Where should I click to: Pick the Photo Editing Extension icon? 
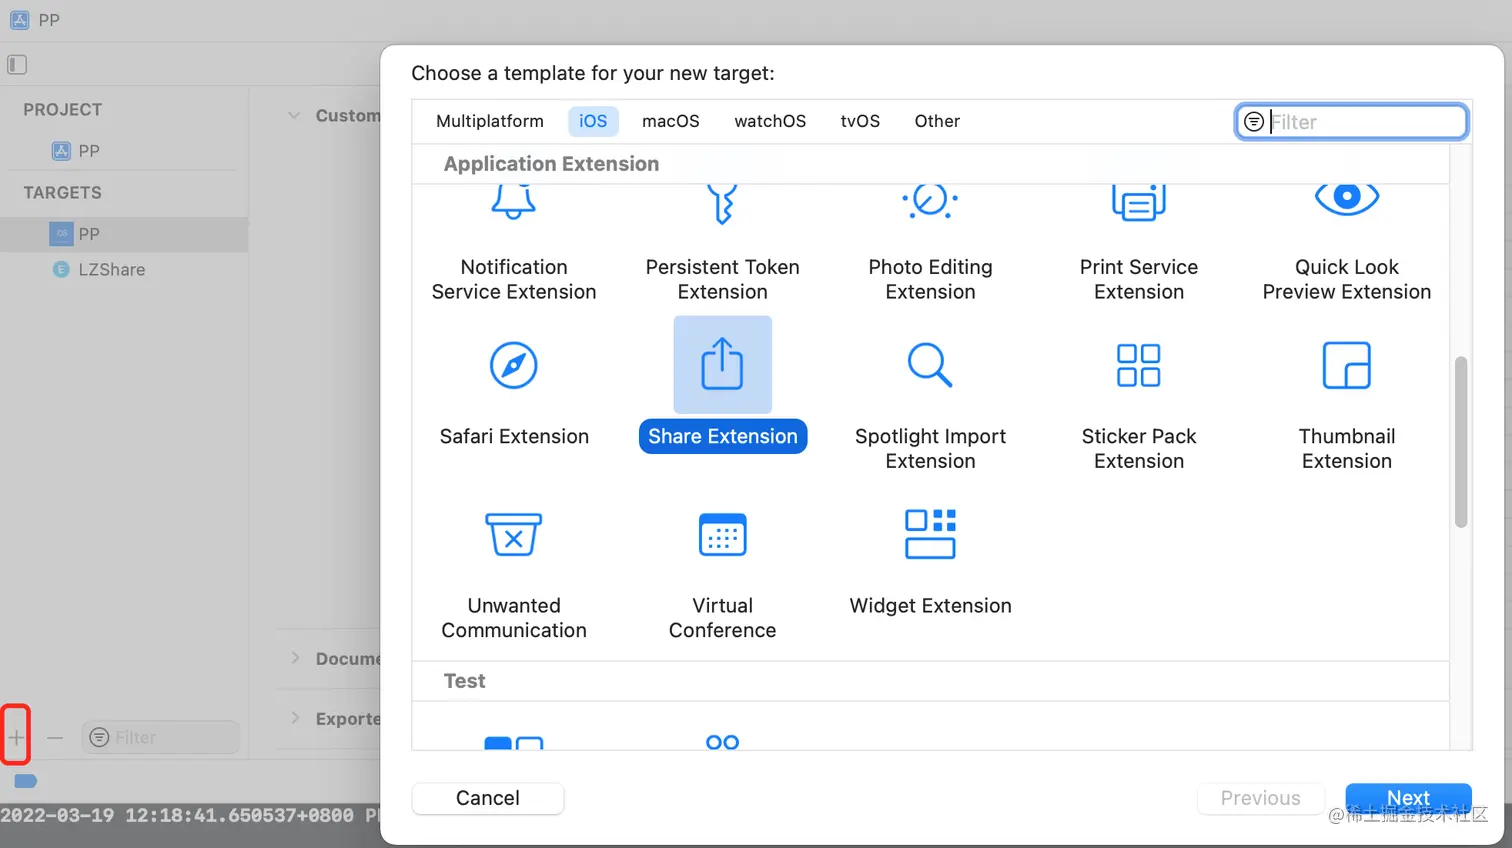pos(930,201)
